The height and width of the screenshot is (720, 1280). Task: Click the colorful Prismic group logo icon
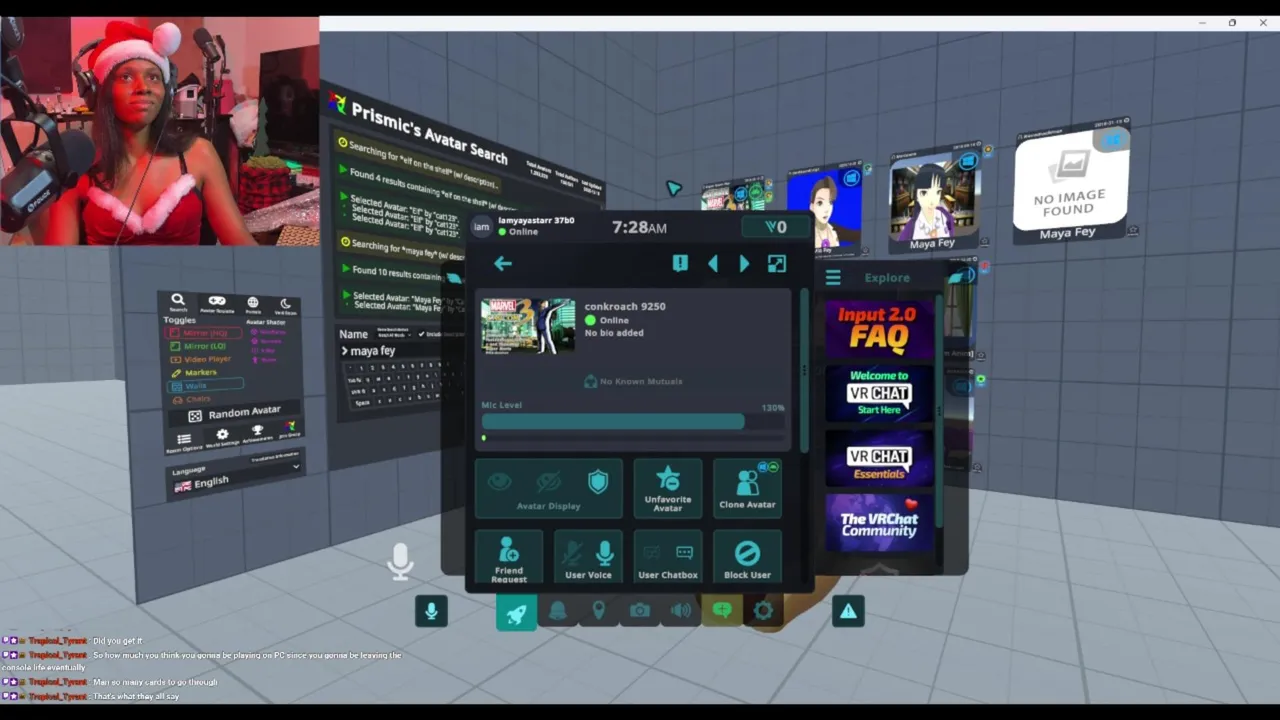click(290, 429)
